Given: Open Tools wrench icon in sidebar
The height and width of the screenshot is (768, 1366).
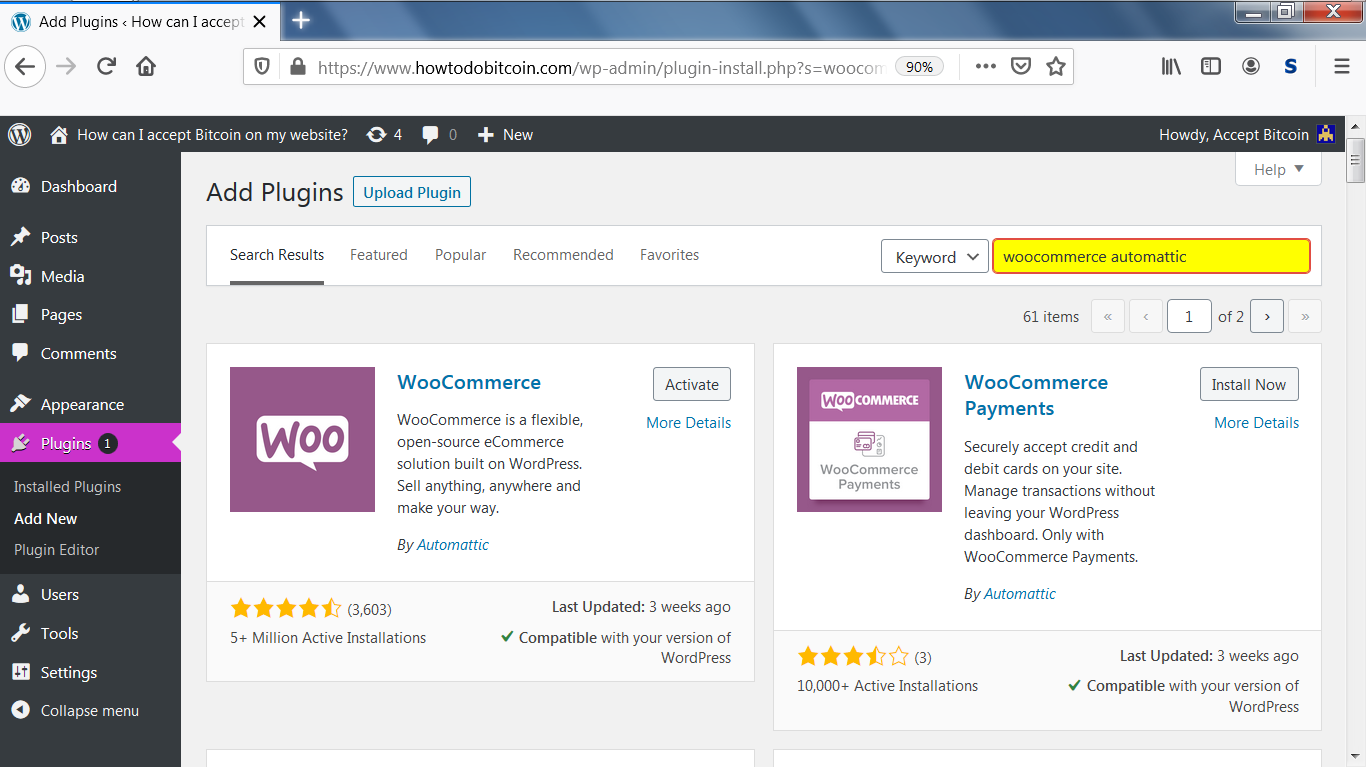Looking at the screenshot, I should (x=20, y=633).
